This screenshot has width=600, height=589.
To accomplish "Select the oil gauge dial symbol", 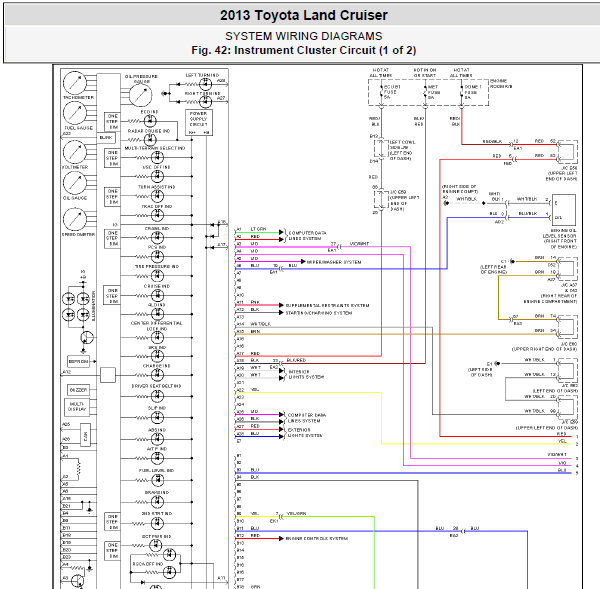I will pyautogui.click(x=75, y=183).
